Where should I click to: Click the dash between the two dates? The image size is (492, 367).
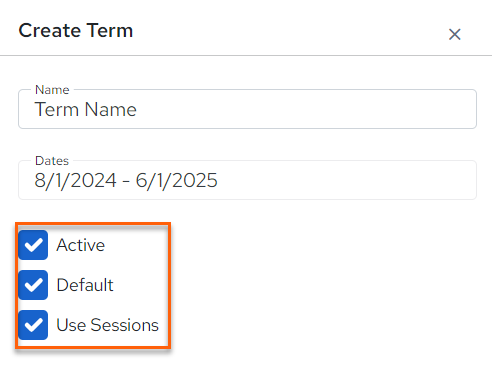126,182
